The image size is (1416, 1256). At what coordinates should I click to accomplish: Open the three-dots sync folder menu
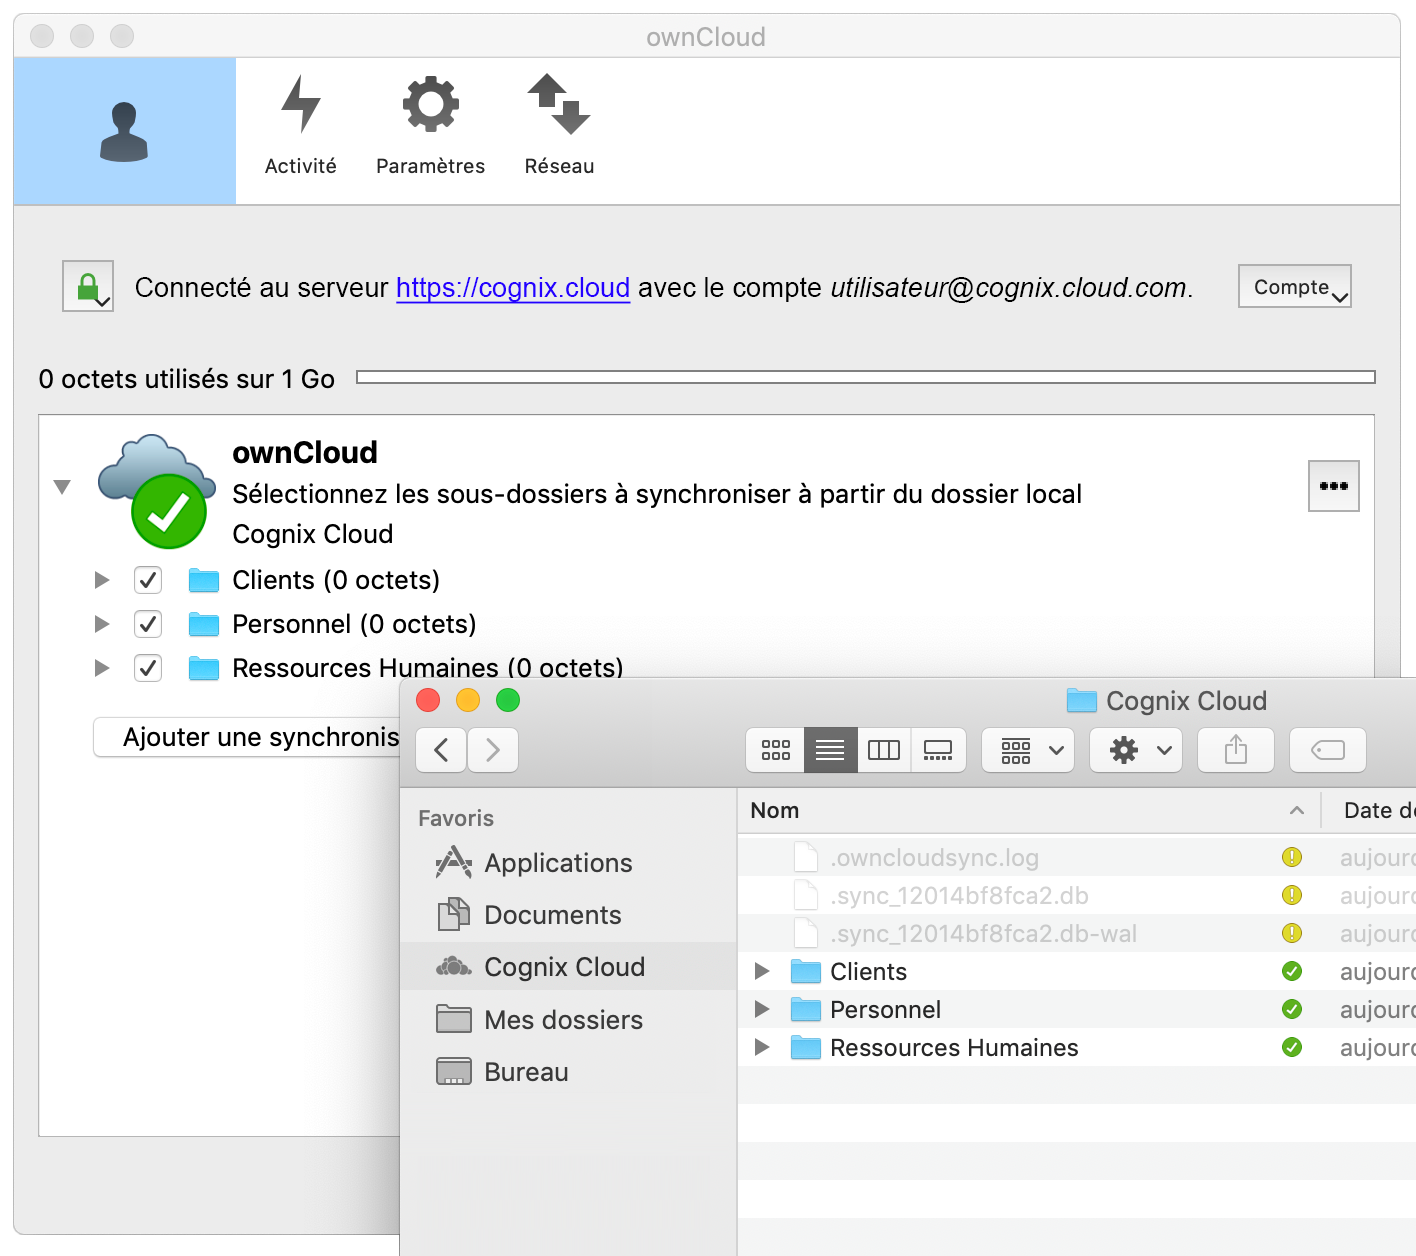(x=1334, y=486)
